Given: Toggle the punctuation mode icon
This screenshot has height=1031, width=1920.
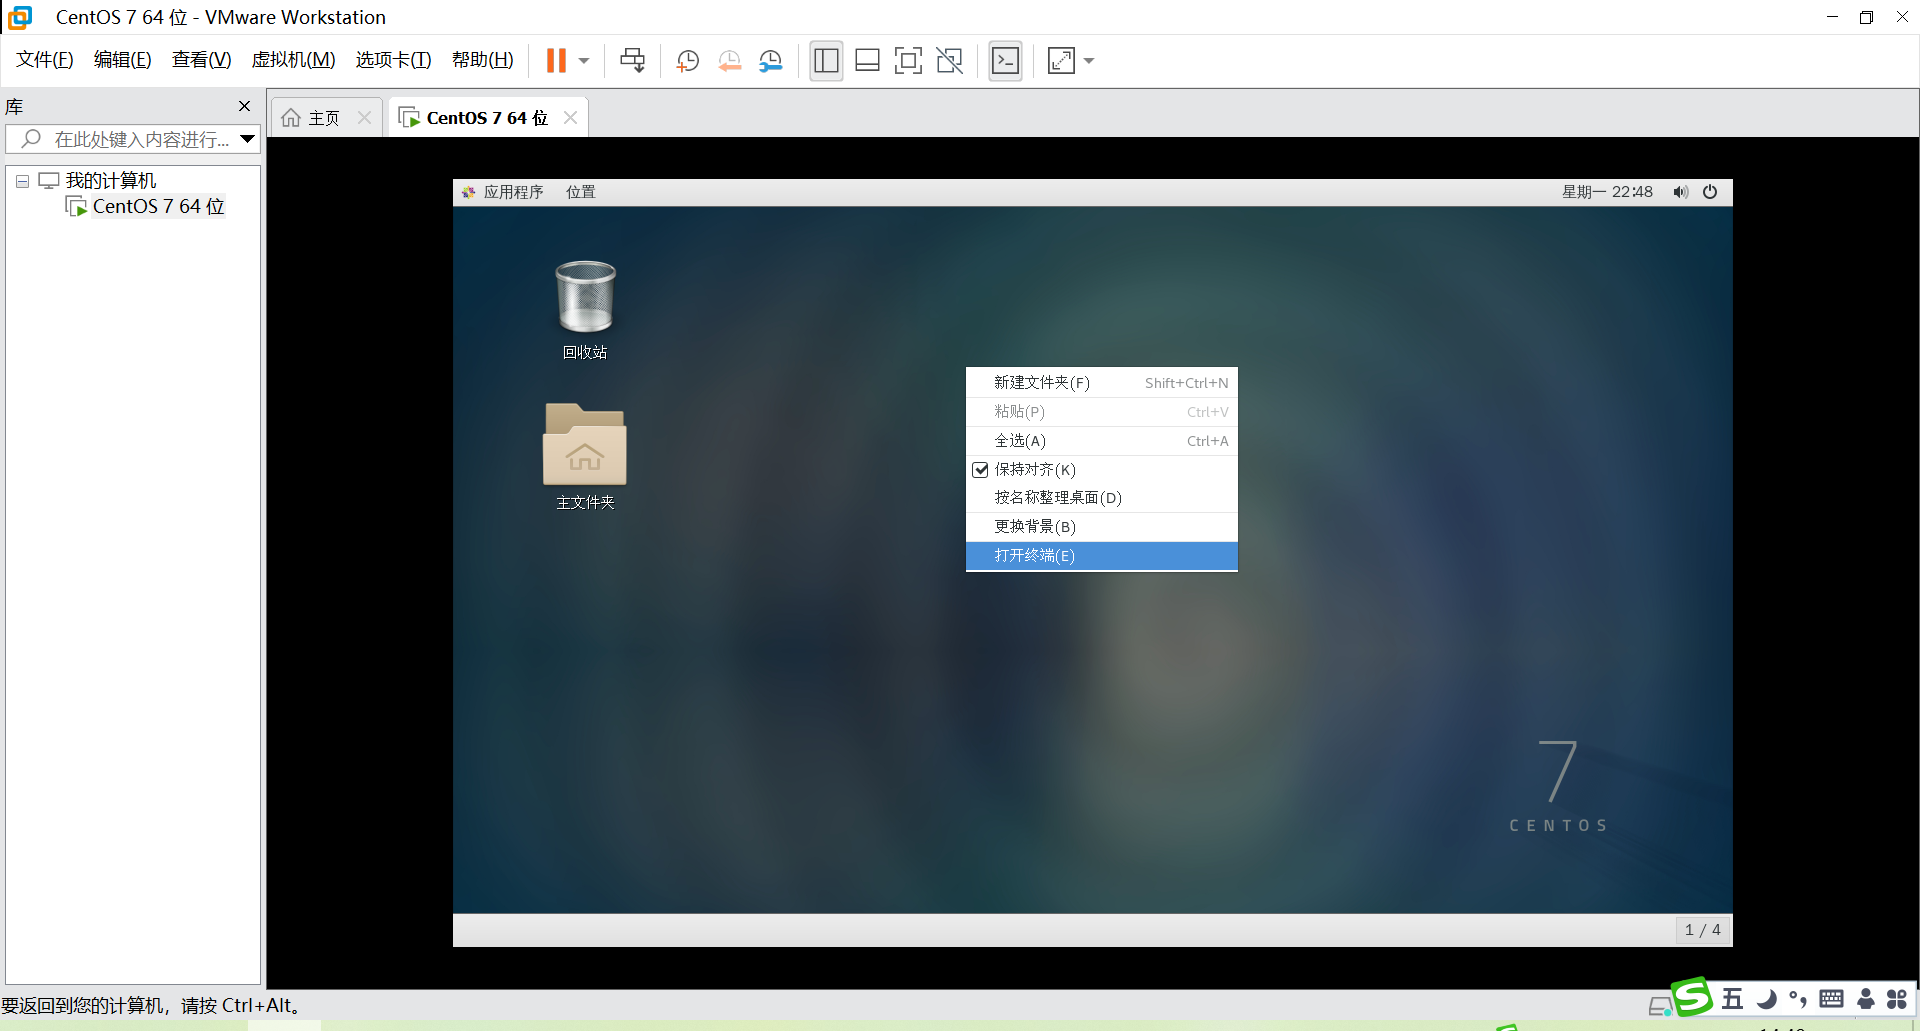Looking at the screenshot, I should (1798, 998).
